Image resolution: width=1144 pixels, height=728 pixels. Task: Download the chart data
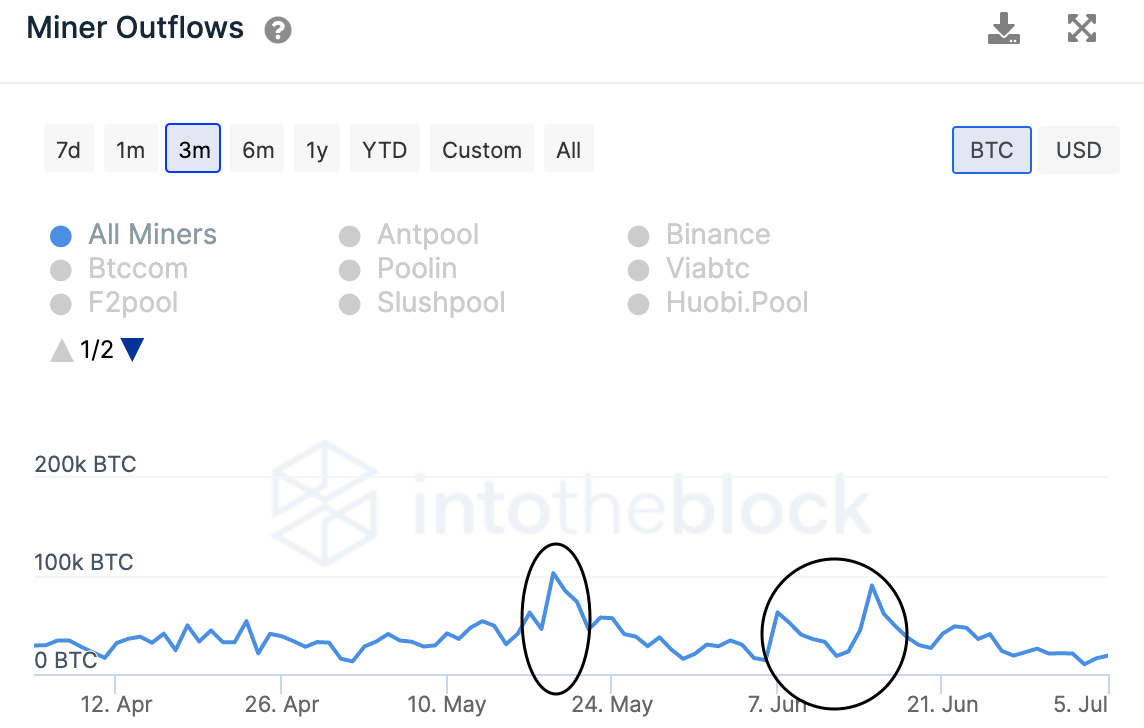(1003, 29)
